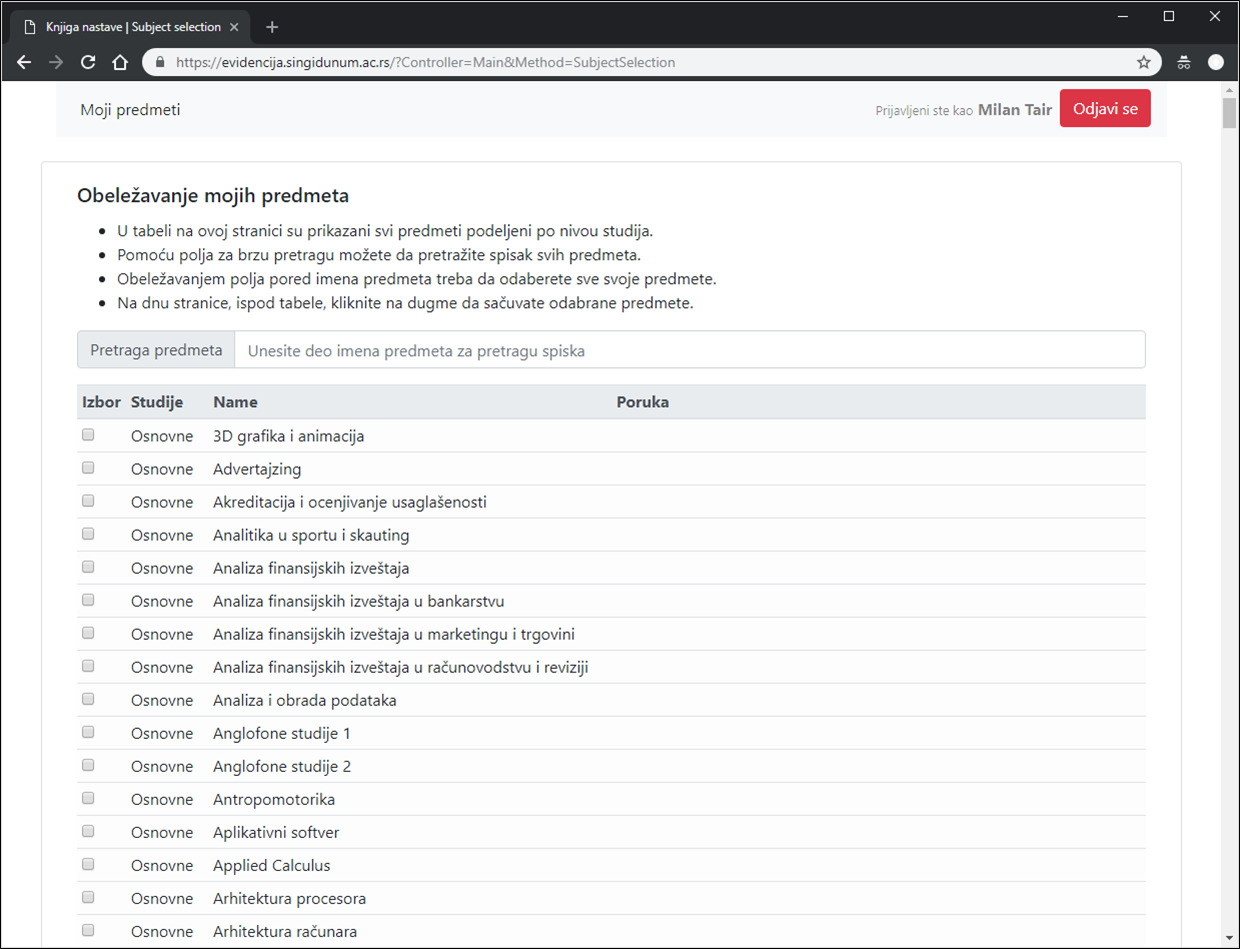Click the browser back arrow
The width and height of the screenshot is (1240, 949).
pos(24,62)
